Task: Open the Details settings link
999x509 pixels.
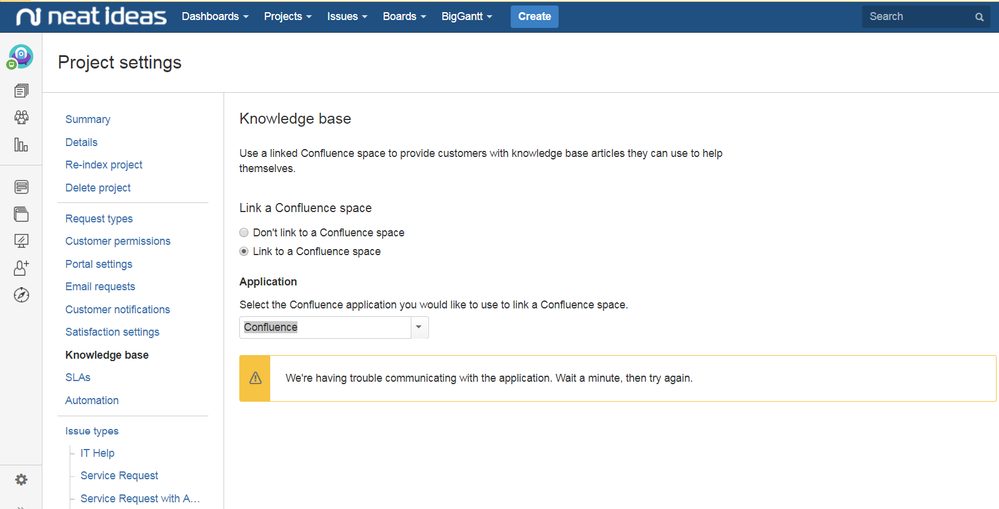Action: point(81,142)
